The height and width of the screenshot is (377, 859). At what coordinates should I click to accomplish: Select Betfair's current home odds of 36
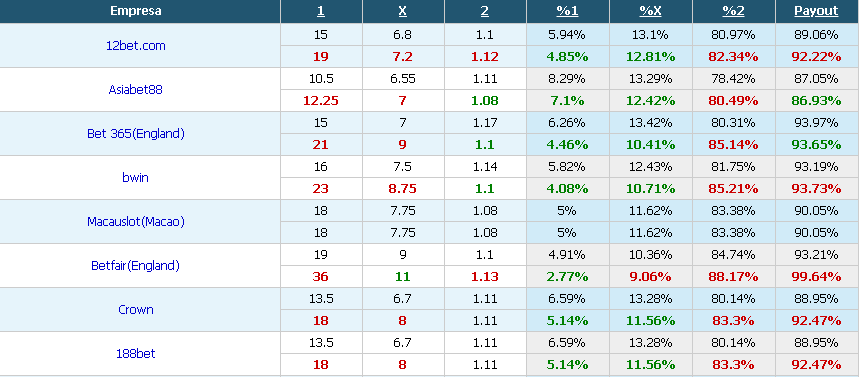pyautogui.click(x=321, y=277)
